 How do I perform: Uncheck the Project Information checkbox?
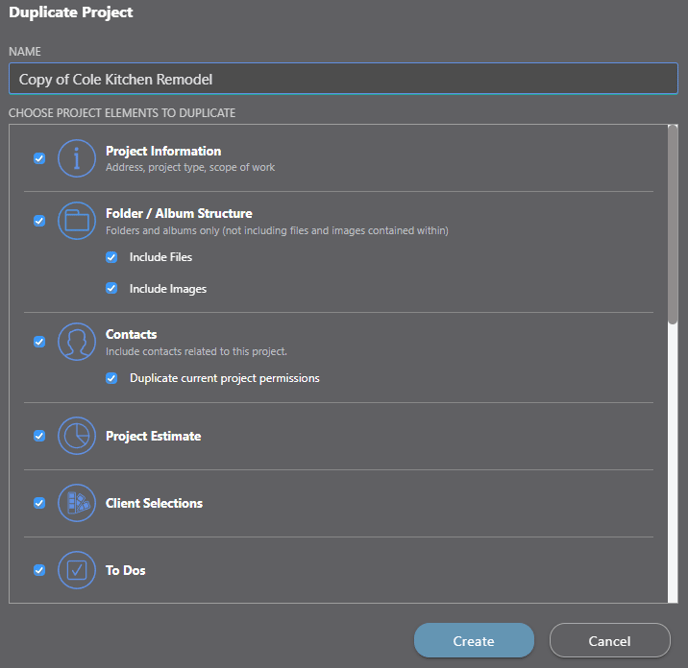39,158
